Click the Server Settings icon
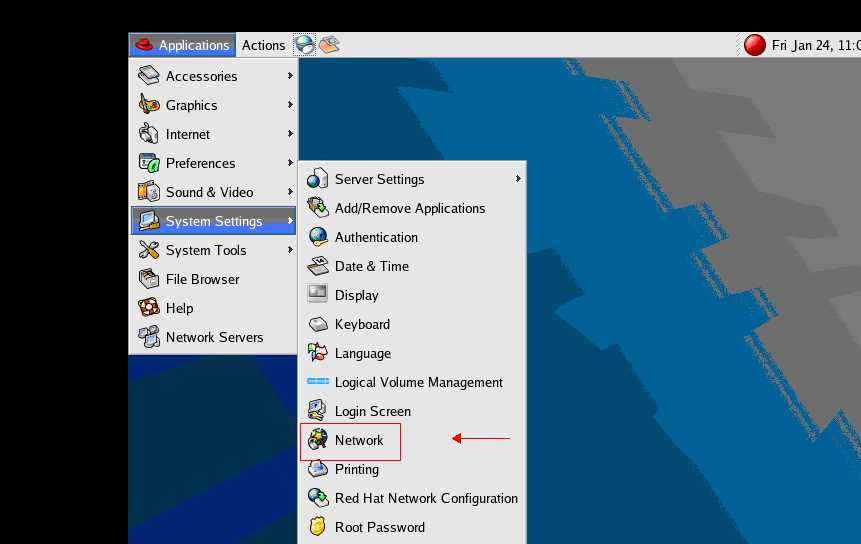 pos(317,179)
